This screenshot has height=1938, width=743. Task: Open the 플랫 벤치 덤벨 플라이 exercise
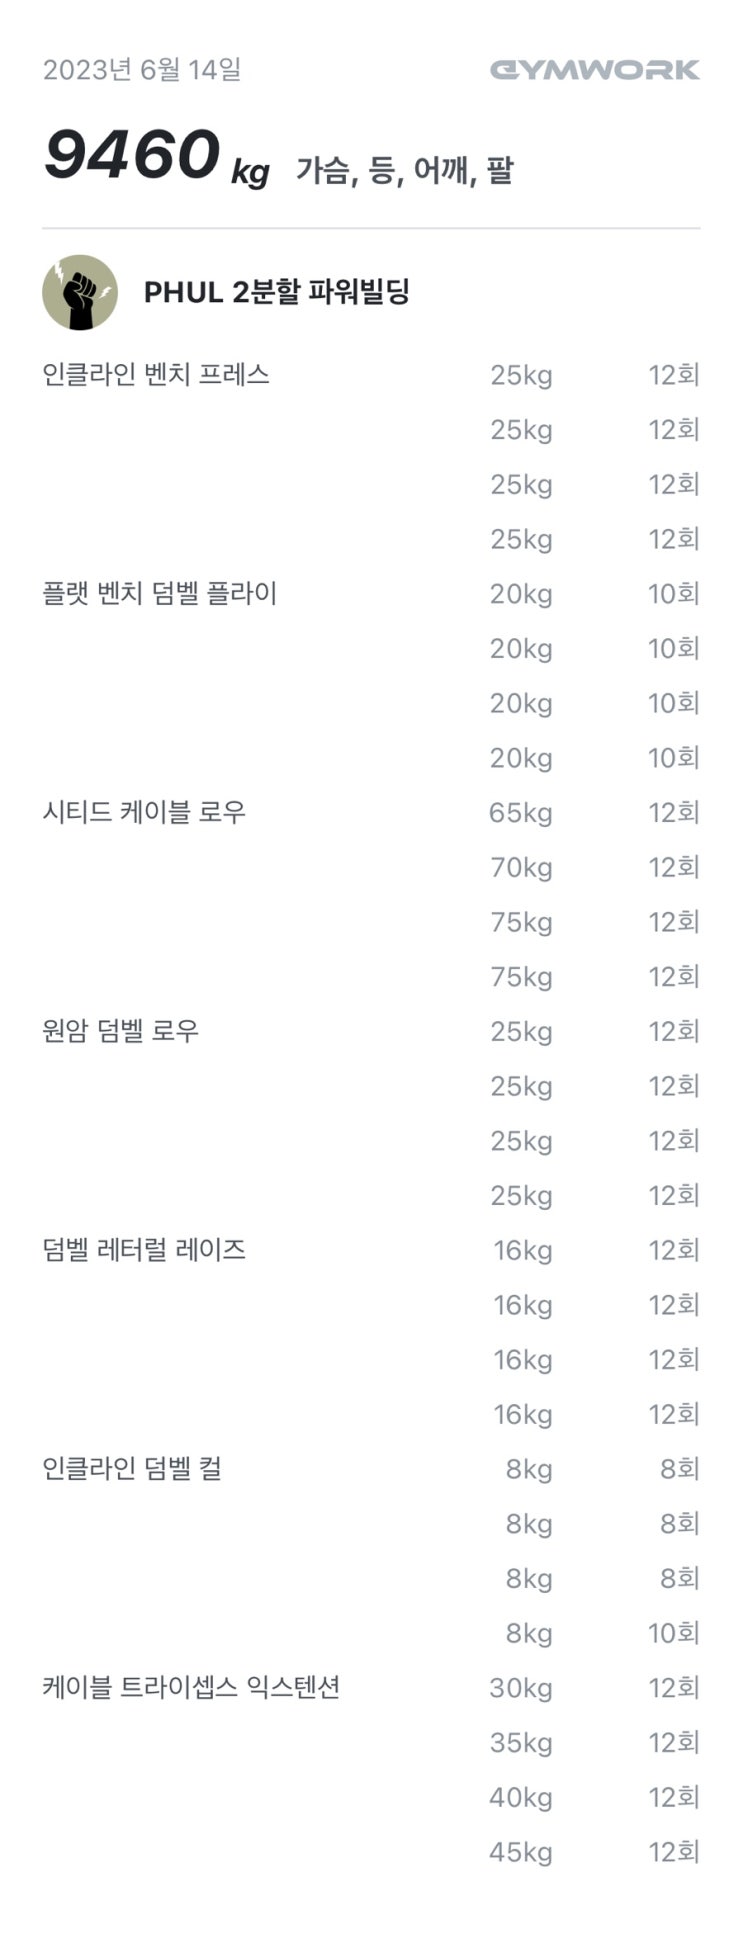click(160, 594)
